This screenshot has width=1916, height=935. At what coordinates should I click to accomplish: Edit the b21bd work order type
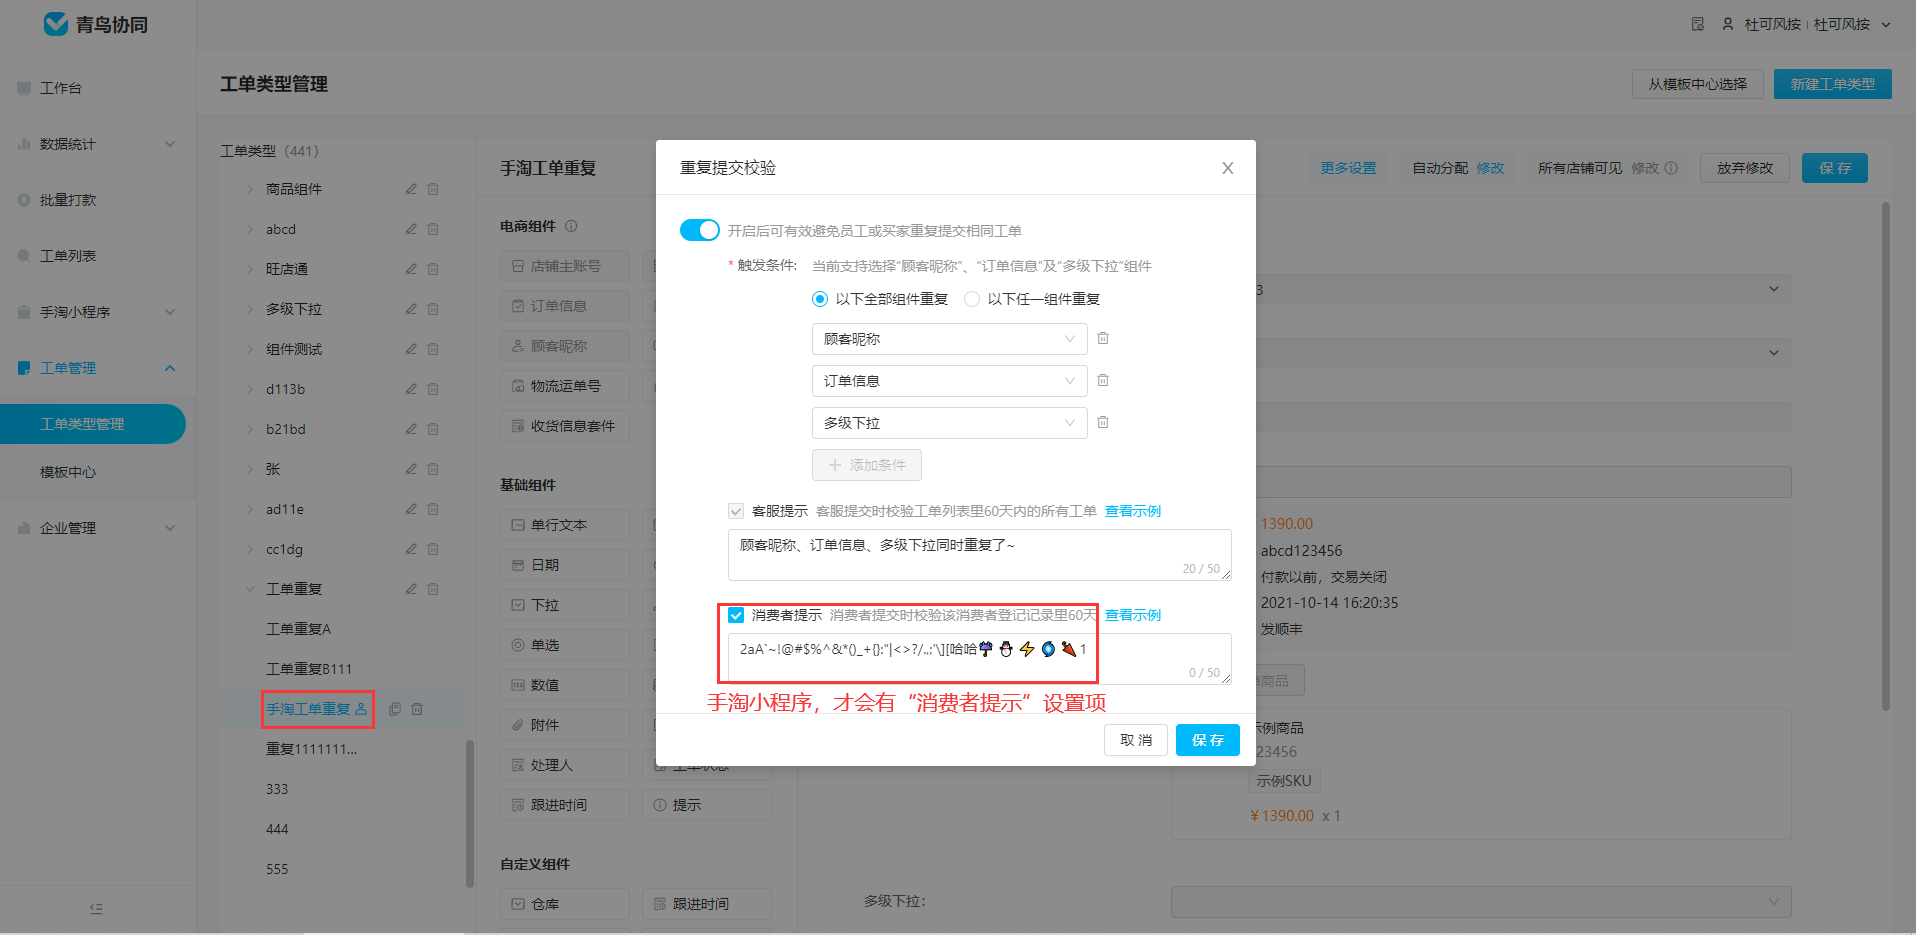(411, 429)
